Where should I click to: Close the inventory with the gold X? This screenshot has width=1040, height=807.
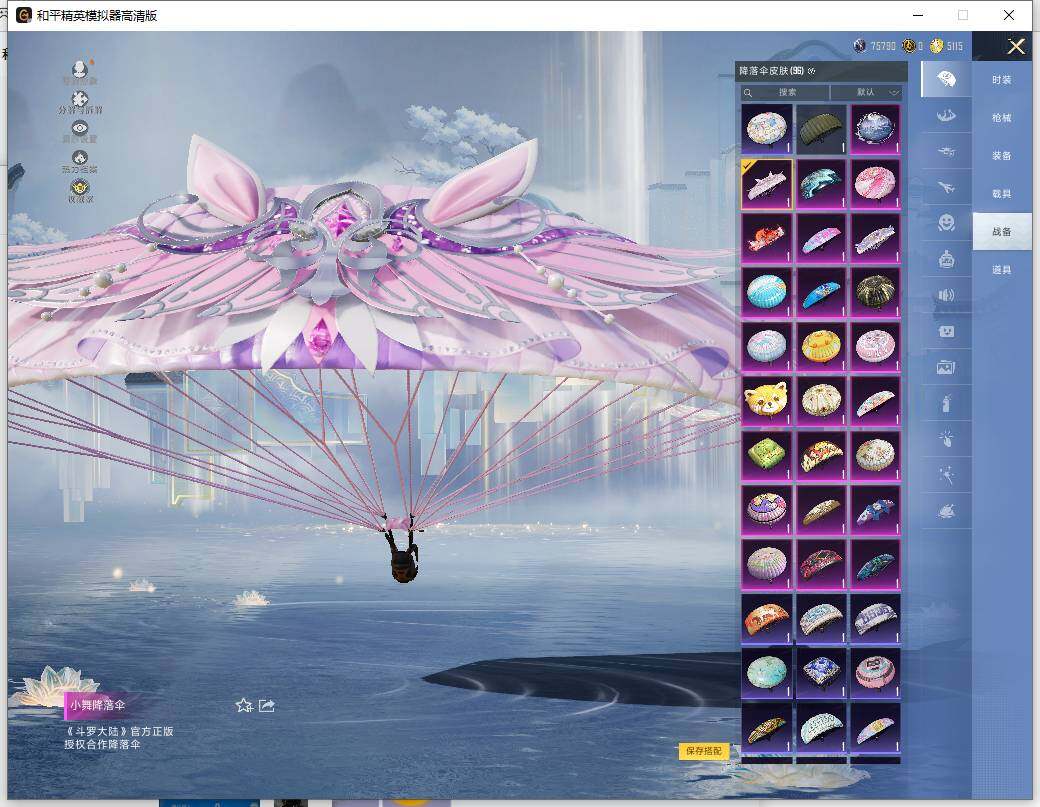click(x=1015, y=46)
